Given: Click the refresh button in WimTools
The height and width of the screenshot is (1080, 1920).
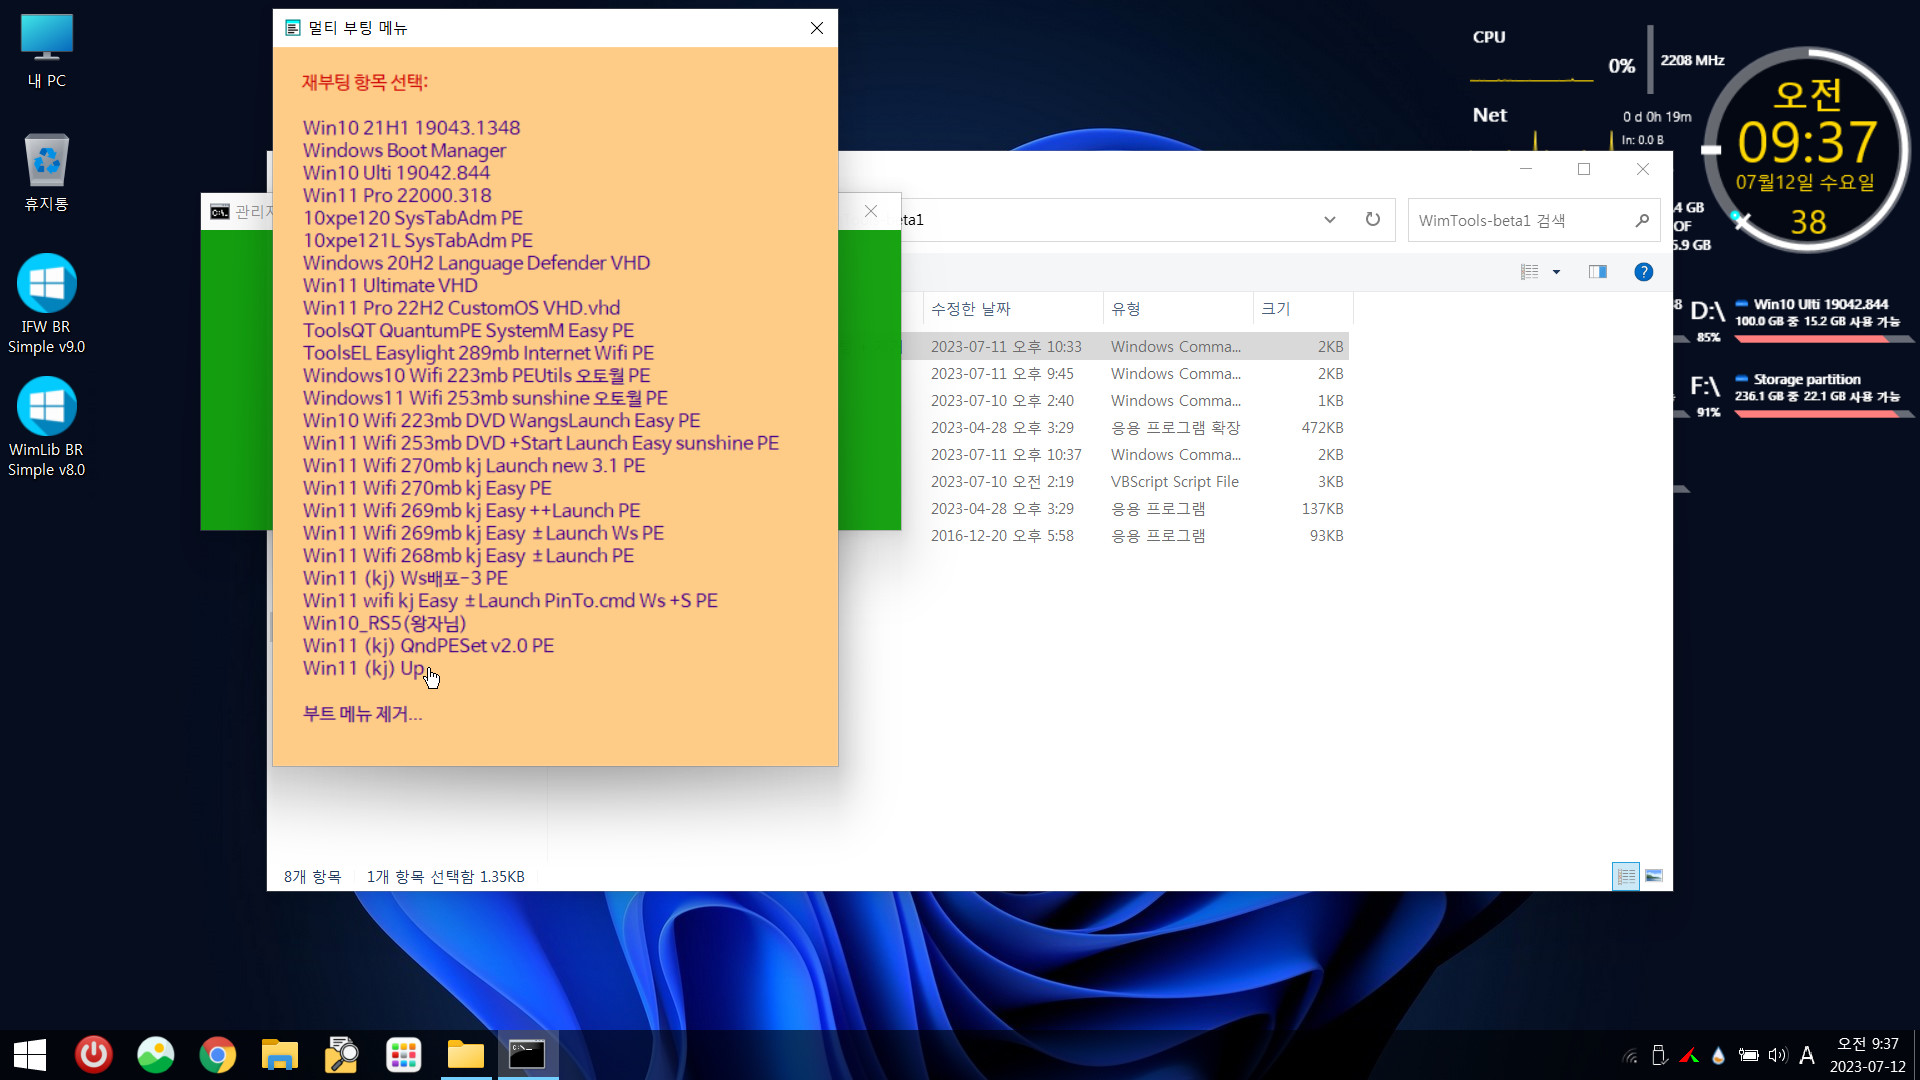Looking at the screenshot, I should (1371, 219).
